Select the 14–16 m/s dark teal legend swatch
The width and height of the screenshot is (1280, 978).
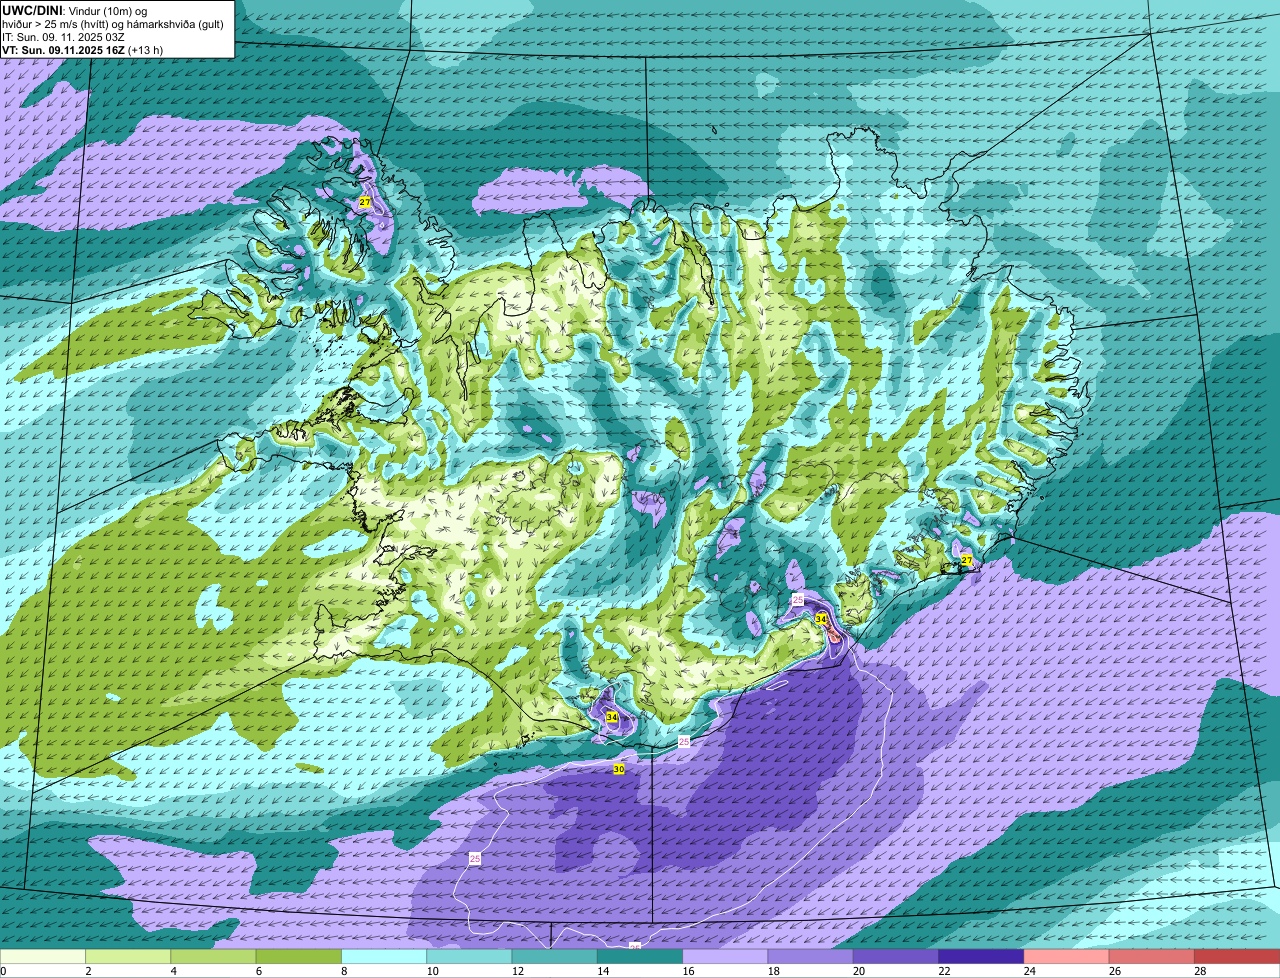click(x=640, y=957)
